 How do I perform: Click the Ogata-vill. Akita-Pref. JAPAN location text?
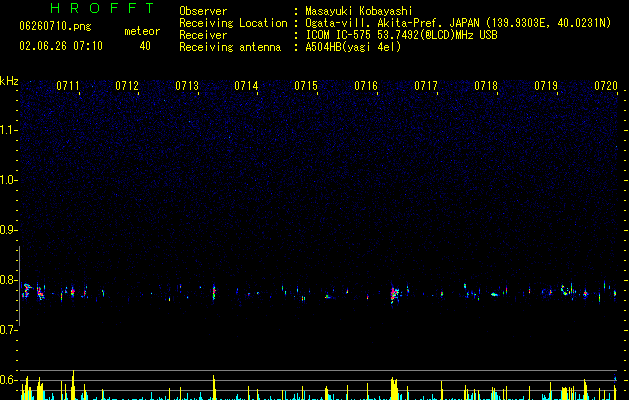pyautogui.click(x=458, y=23)
